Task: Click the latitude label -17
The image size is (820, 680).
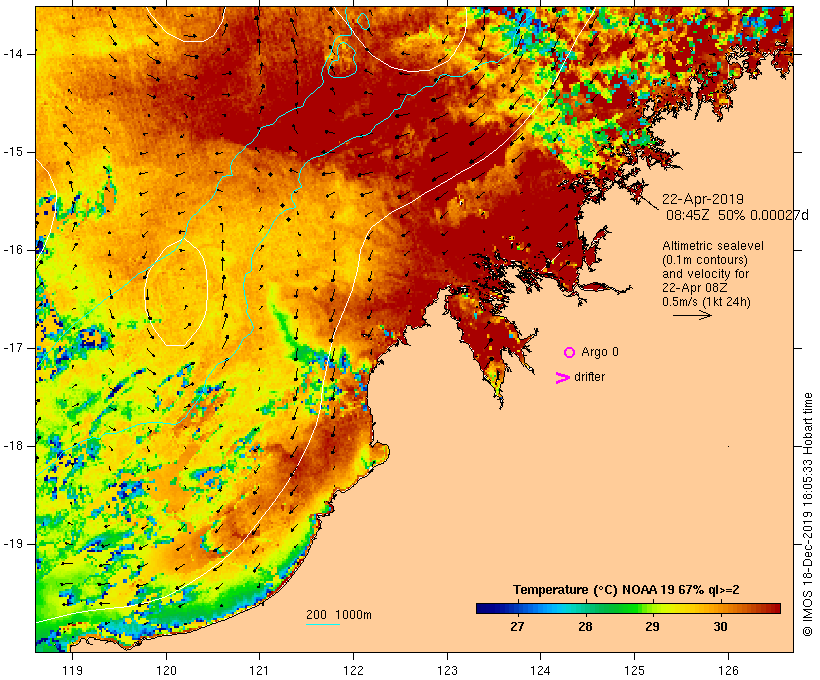Action: pyautogui.click(x=13, y=348)
